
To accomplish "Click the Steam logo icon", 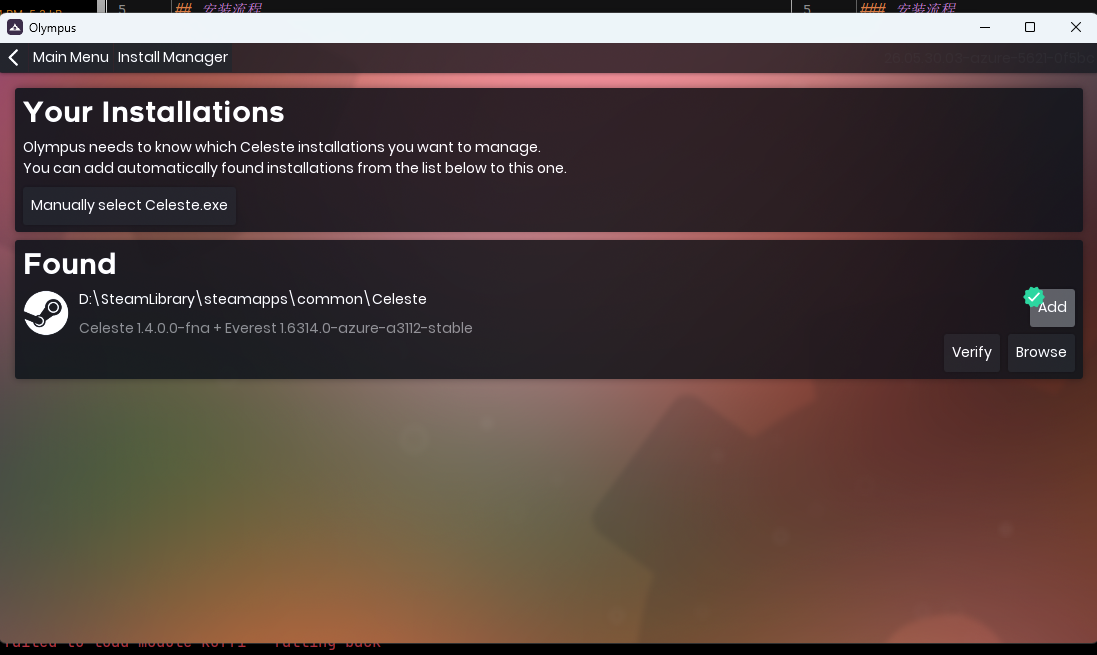I will pos(46,313).
